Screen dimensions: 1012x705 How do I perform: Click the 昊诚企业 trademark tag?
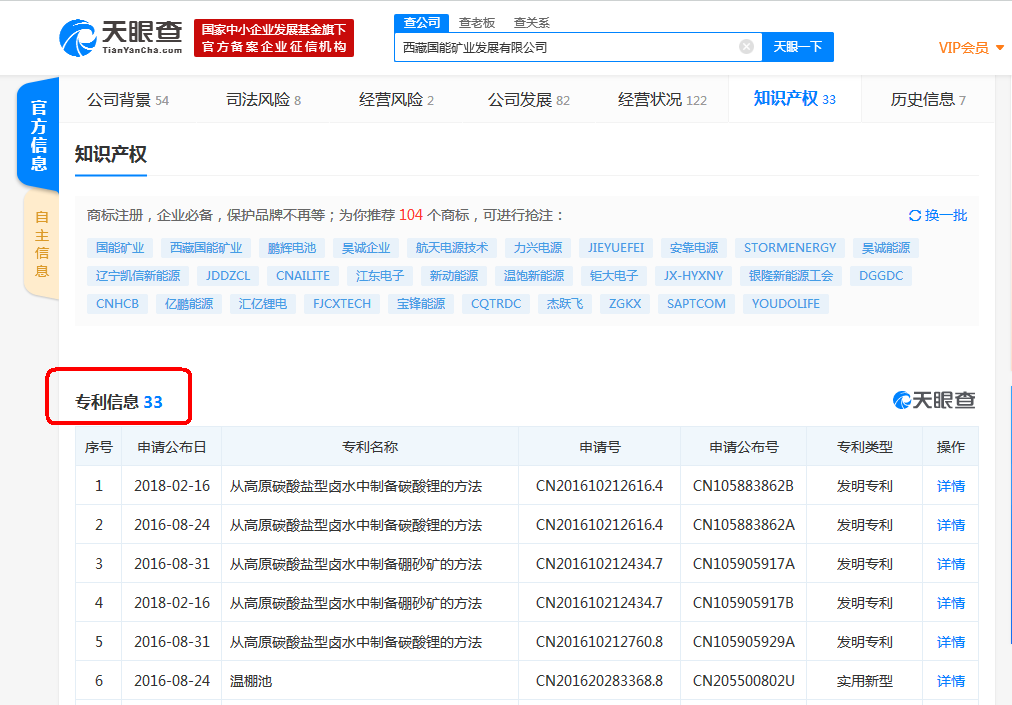click(x=366, y=248)
